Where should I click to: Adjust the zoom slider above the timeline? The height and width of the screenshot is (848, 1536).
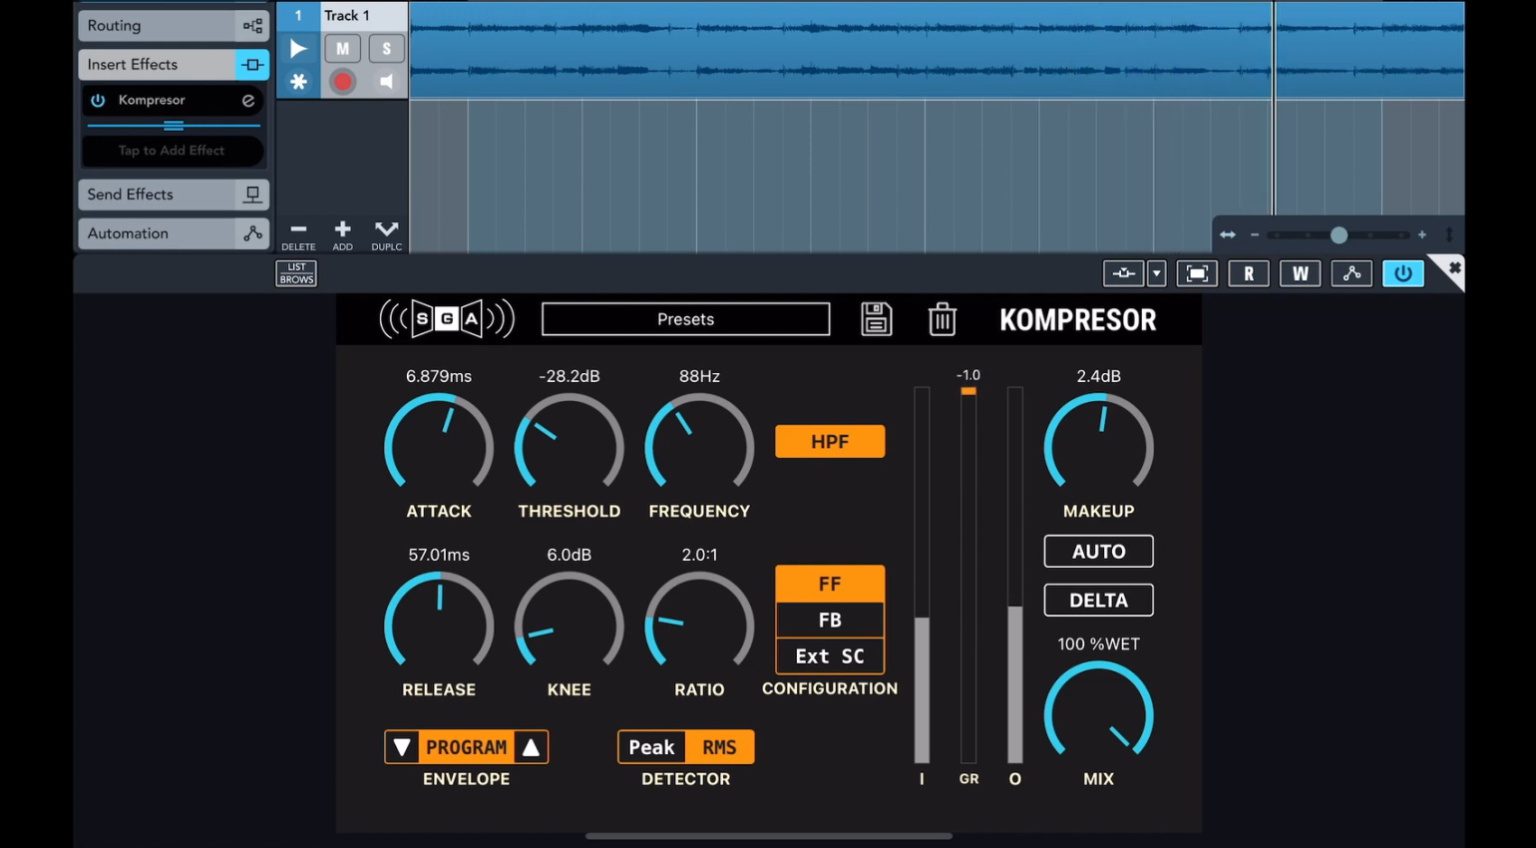[x=1338, y=234]
